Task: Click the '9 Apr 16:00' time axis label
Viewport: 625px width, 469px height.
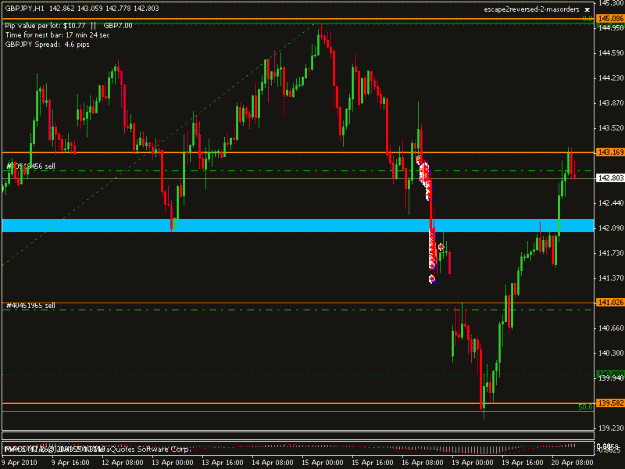Action: (x=70, y=463)
